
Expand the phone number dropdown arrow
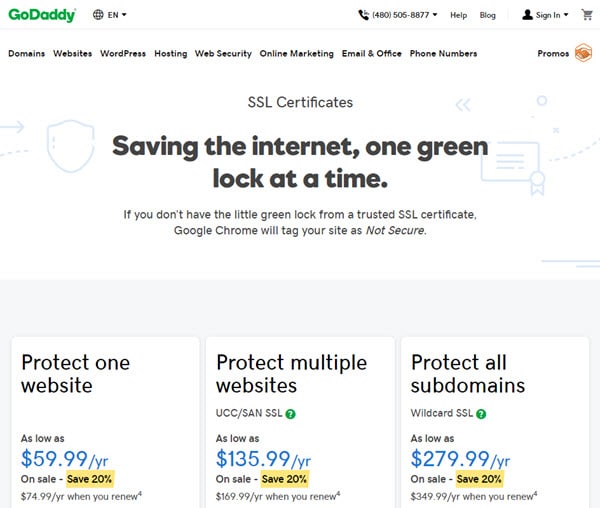pos(435,15)
